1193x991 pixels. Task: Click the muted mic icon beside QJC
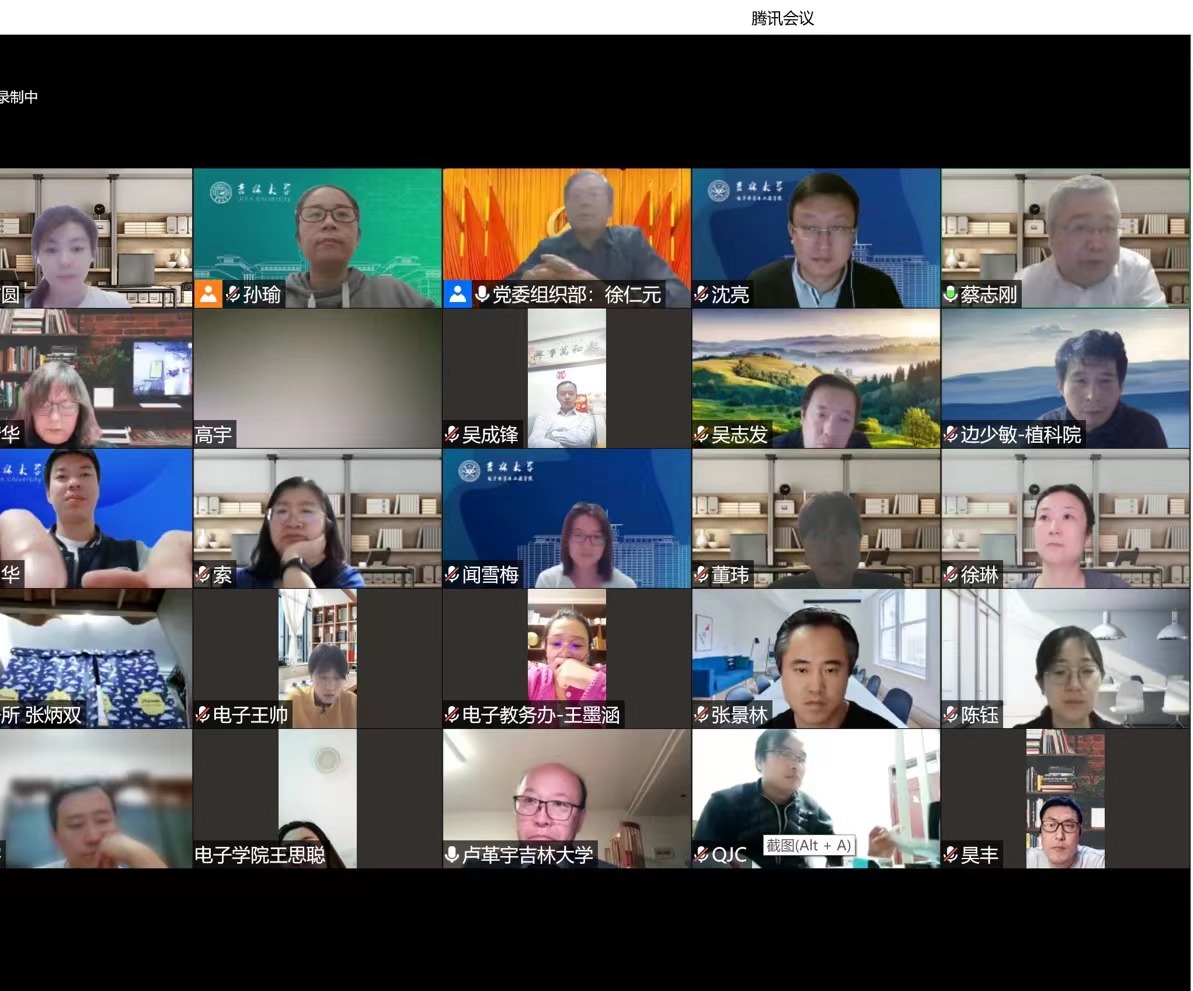click(701, 855)
